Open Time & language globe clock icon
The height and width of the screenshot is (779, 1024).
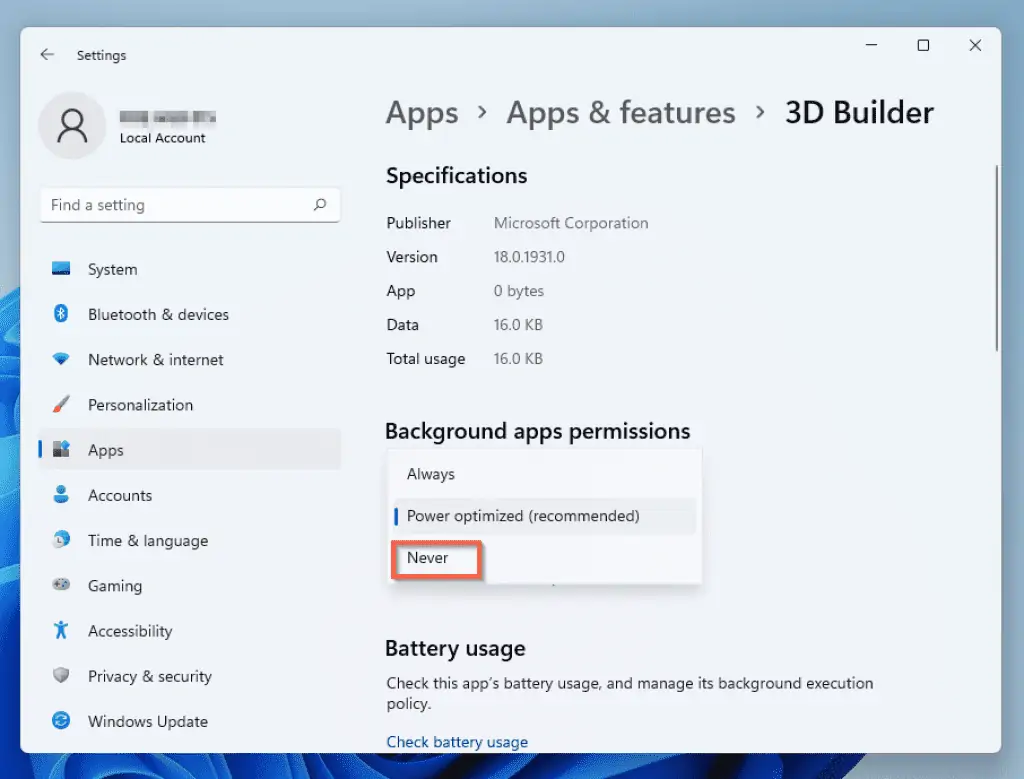click(61, 540)
